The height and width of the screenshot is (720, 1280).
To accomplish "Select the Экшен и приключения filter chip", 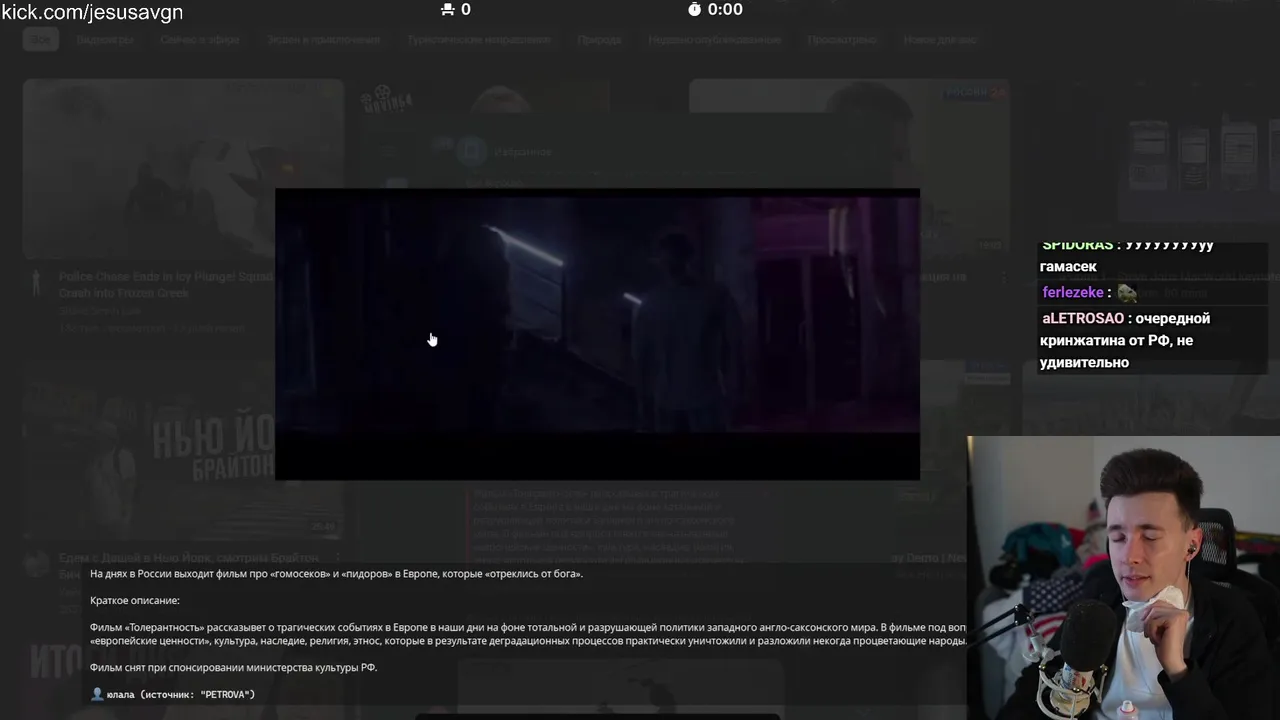I will (x=323, y=40).
